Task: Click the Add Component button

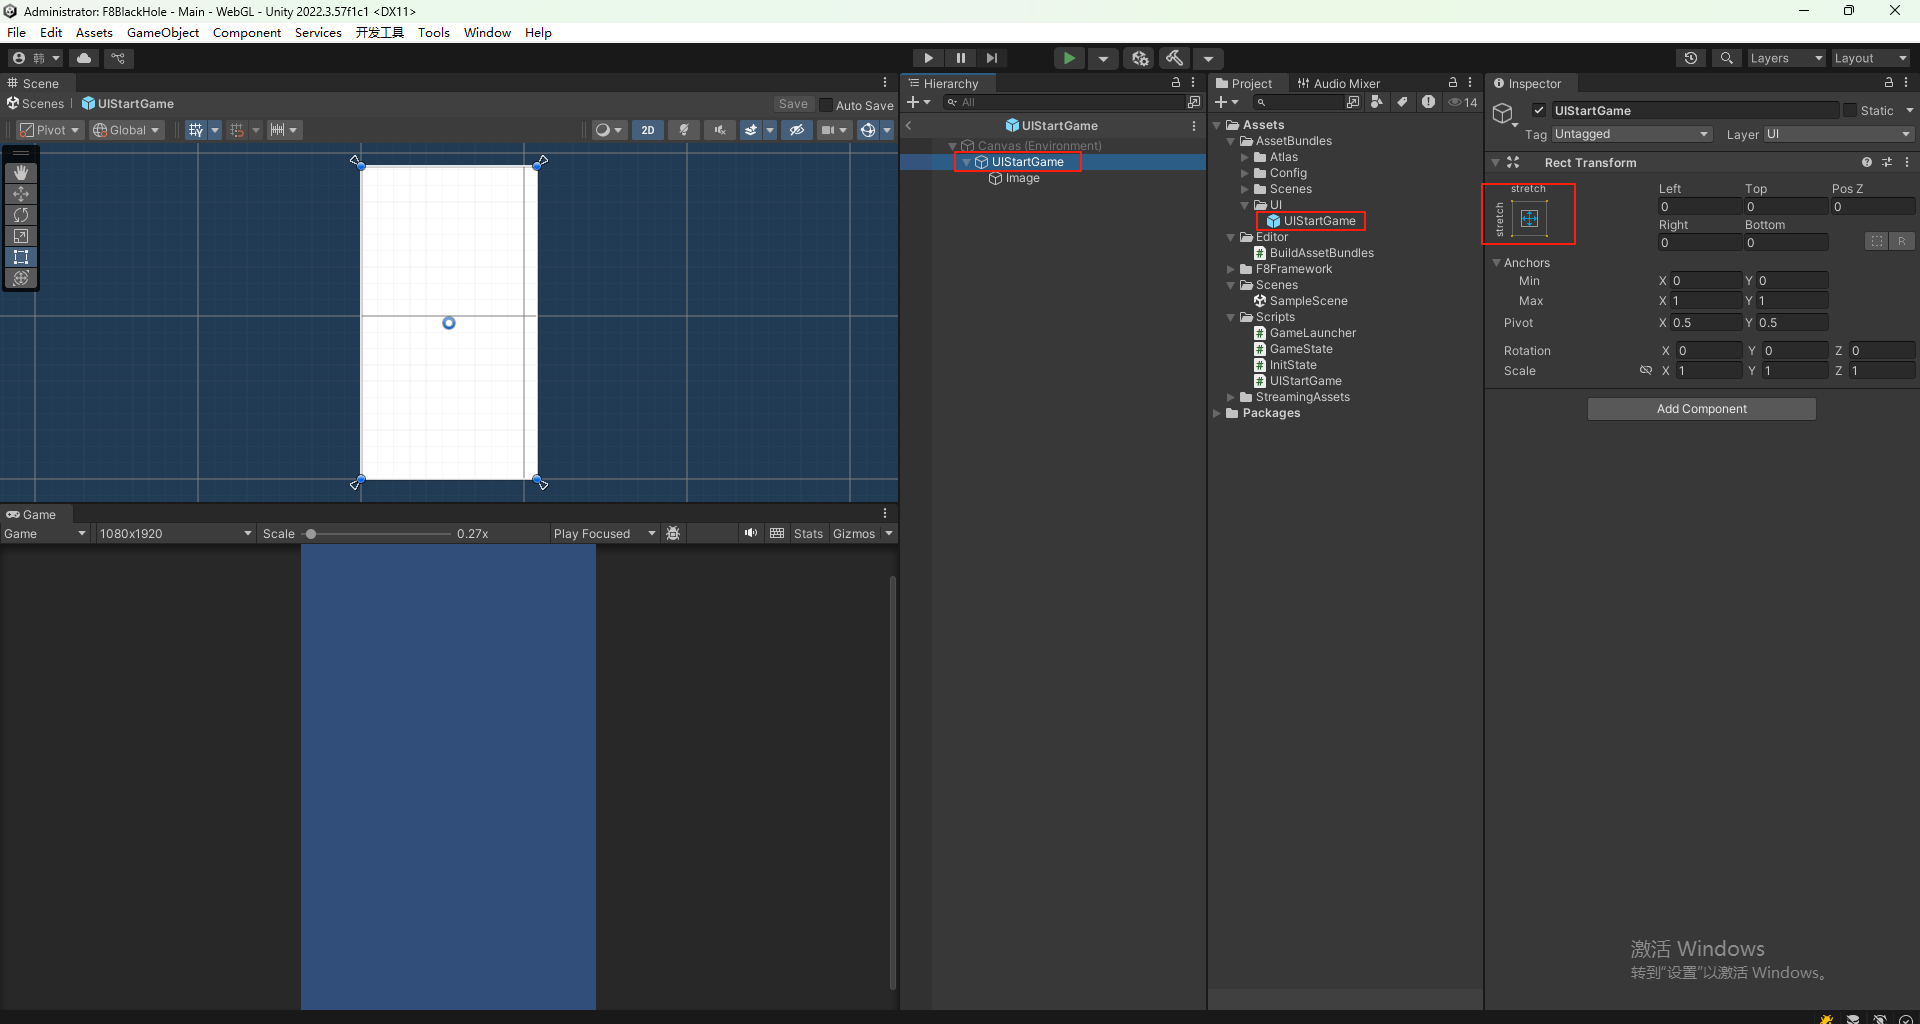Action: (x=1701, y=409)
